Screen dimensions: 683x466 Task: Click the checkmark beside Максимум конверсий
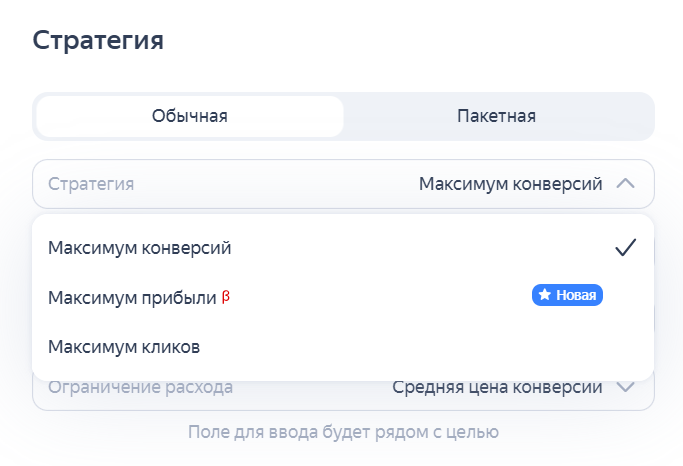tap(626, 247)
